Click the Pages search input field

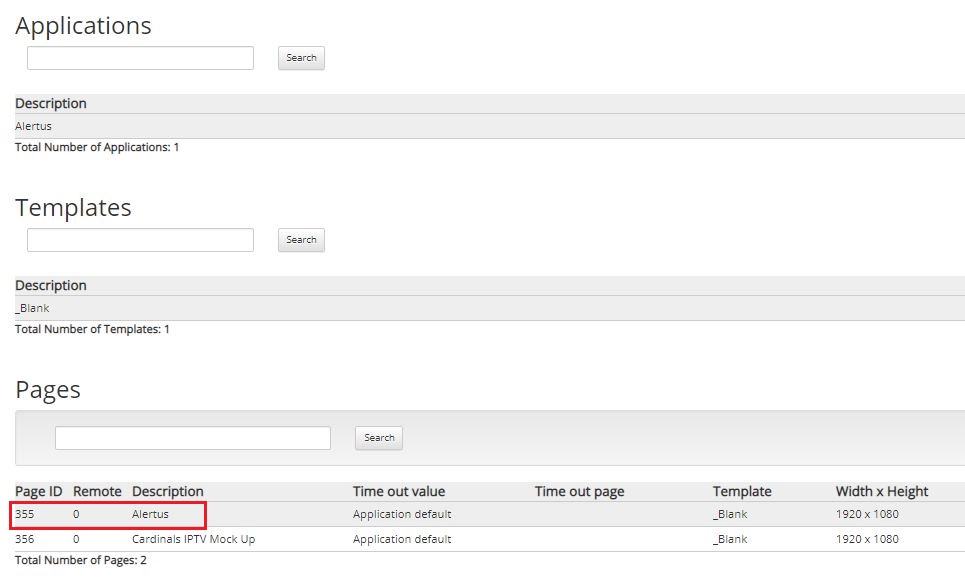(193, 438)
